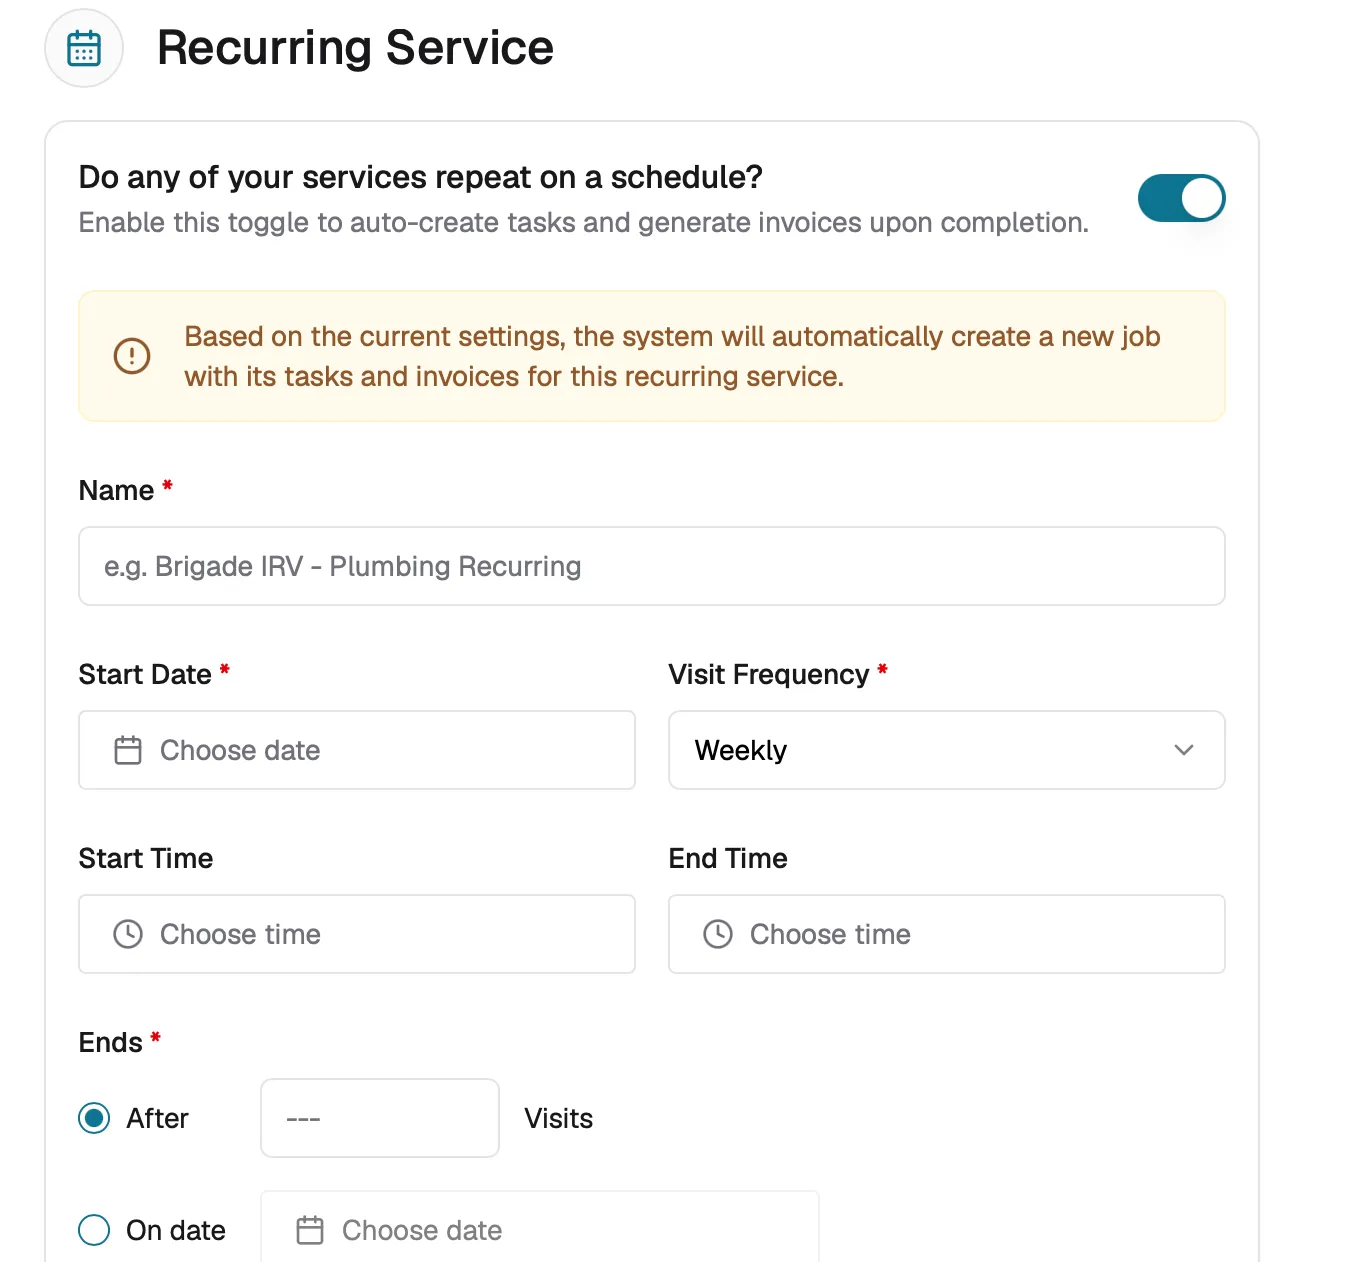Click the Name field label

tap(117, 491)
